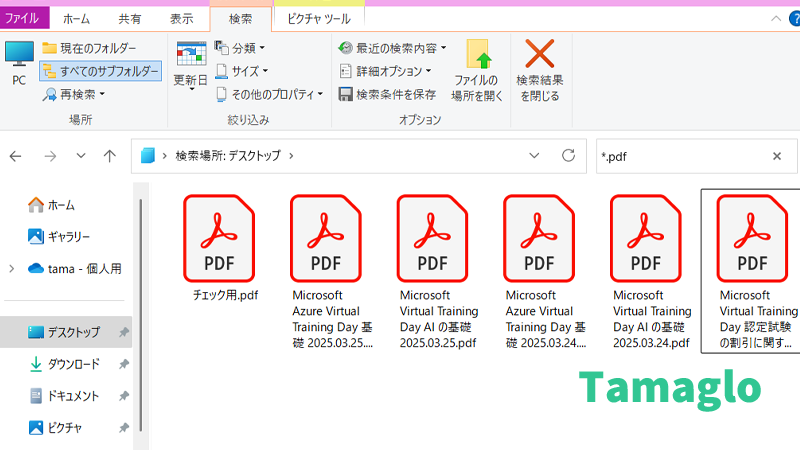Select ダウンロード in the navigation pane
The width and height of the screenshot is (800, 450).
pos(73,364)
